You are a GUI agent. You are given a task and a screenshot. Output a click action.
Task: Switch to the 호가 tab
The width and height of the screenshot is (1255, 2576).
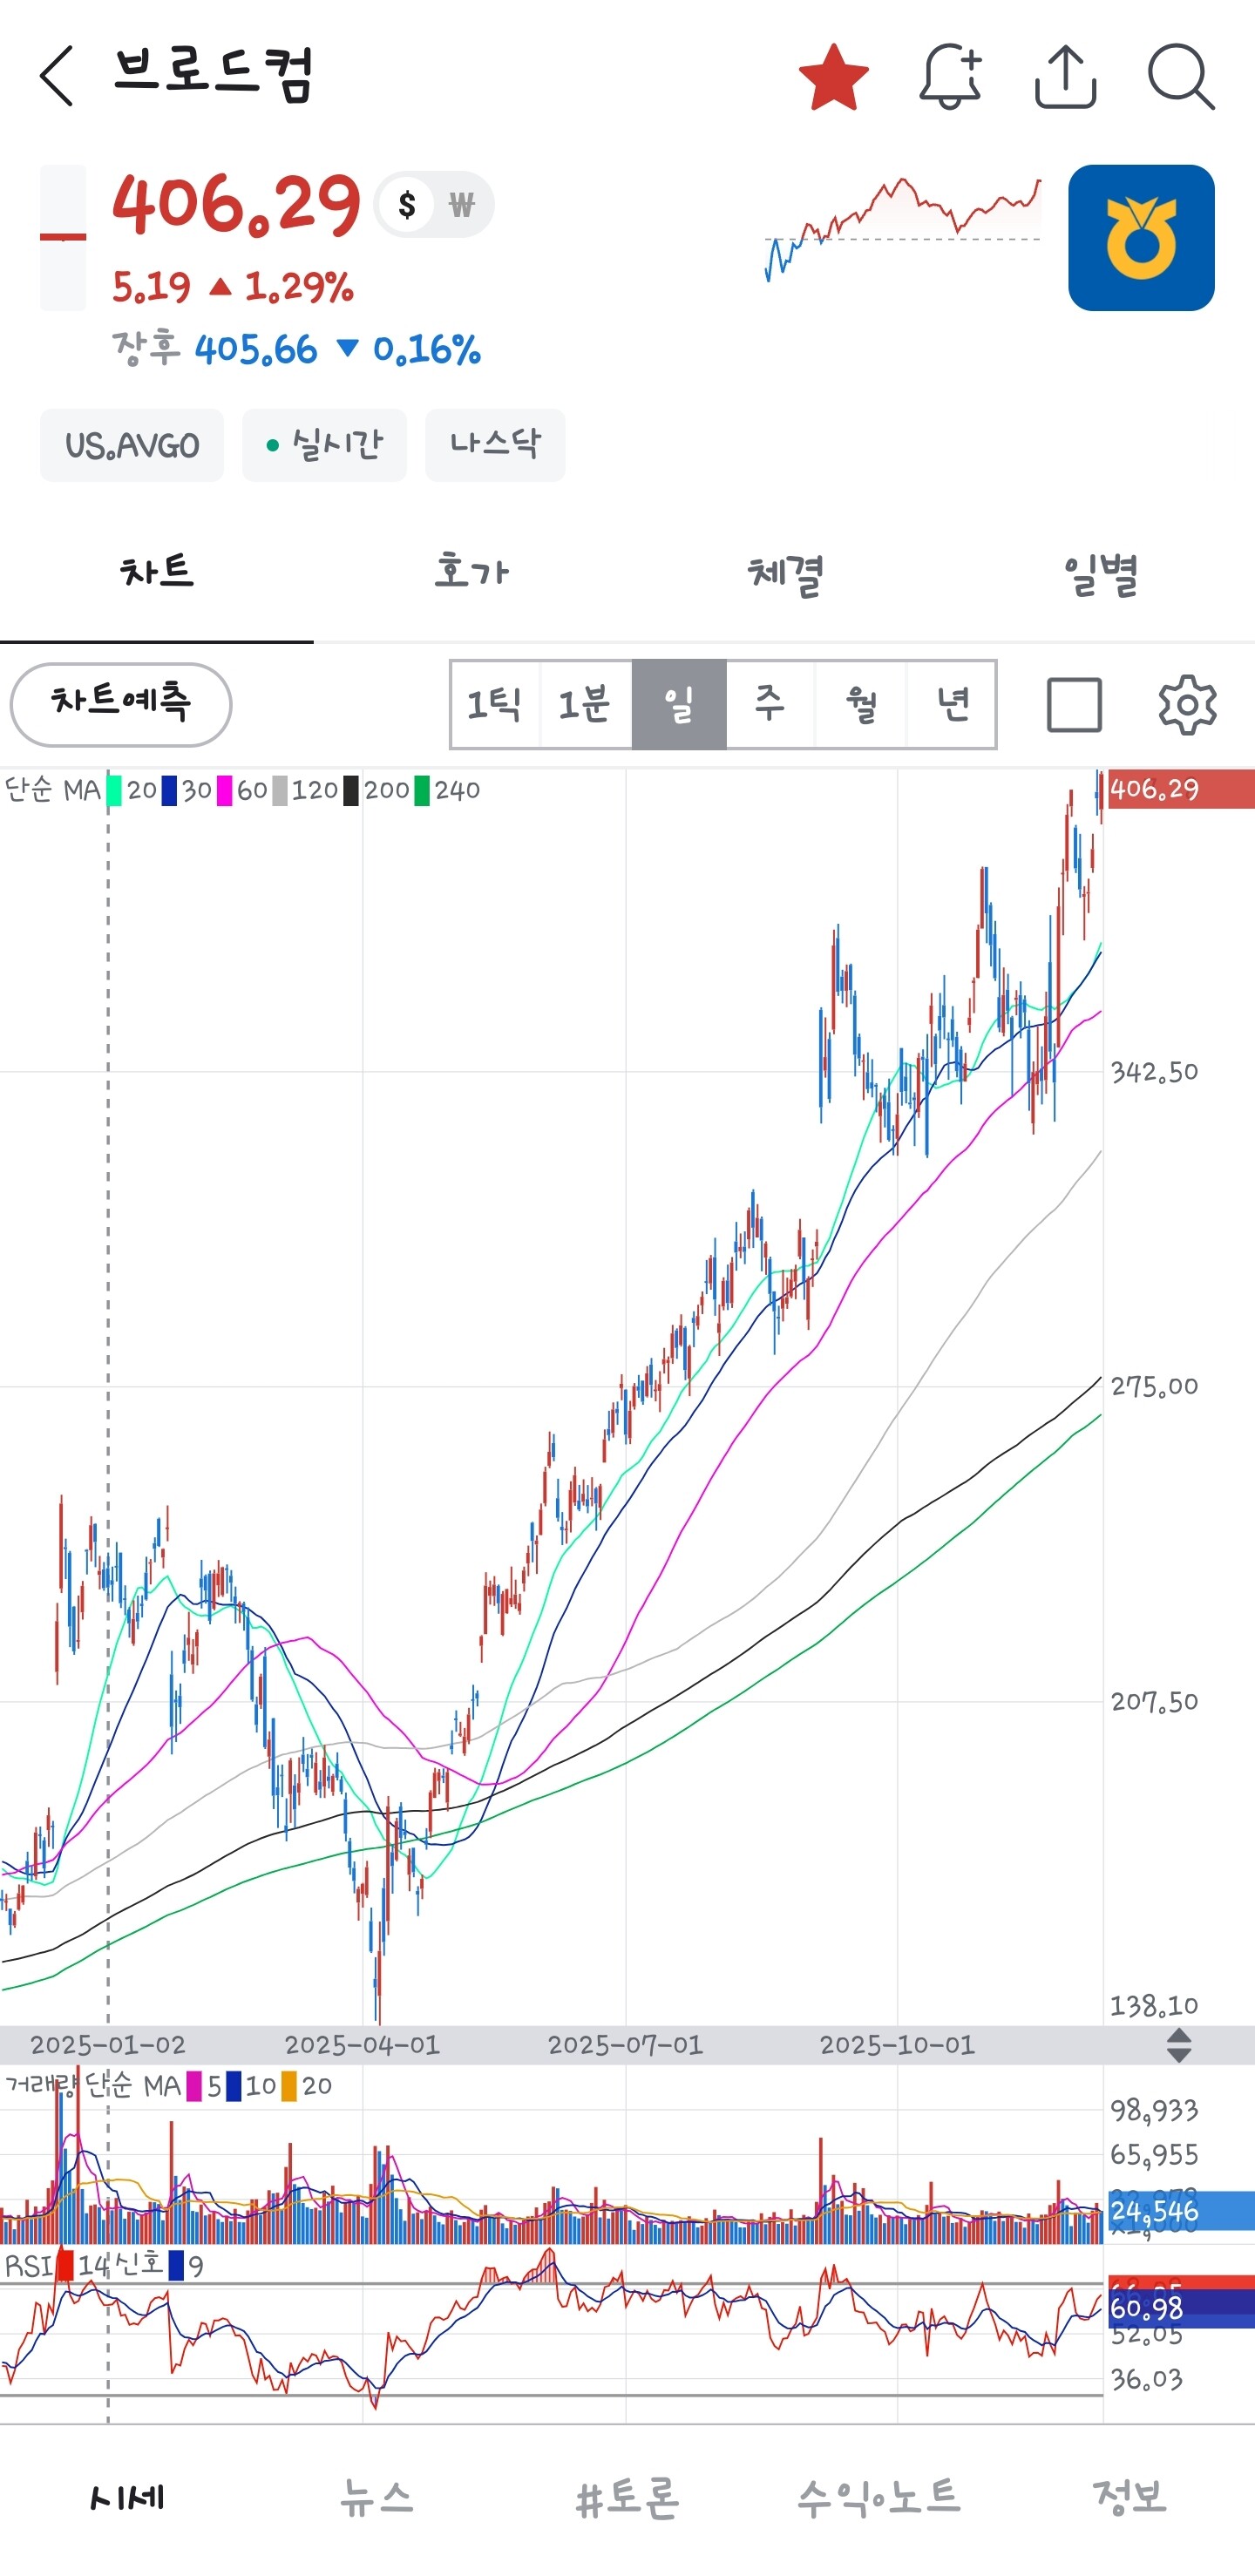[x=471, y=573]
